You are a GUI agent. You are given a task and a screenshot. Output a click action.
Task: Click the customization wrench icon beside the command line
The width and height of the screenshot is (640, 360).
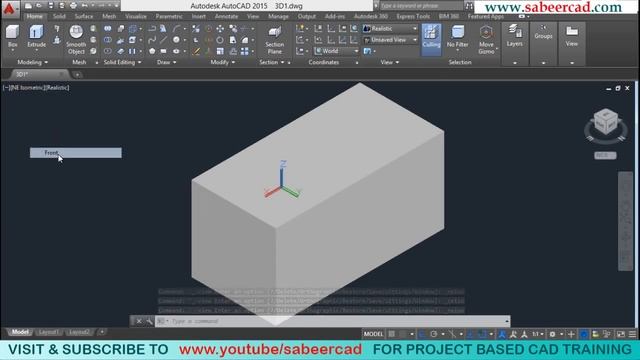pyautogui.click(x=149, y=321)
